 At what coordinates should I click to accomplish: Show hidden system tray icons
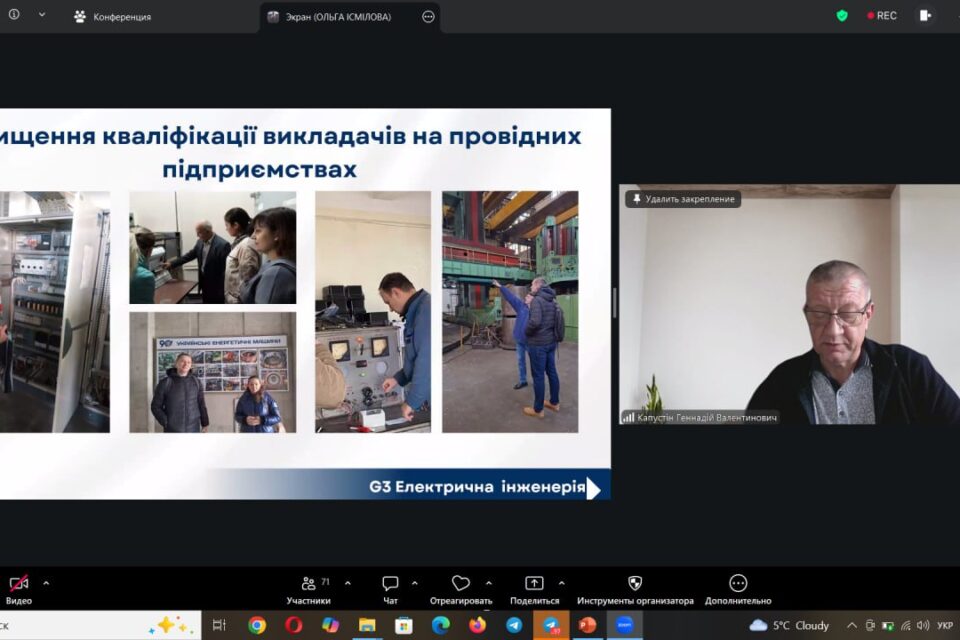852,625
